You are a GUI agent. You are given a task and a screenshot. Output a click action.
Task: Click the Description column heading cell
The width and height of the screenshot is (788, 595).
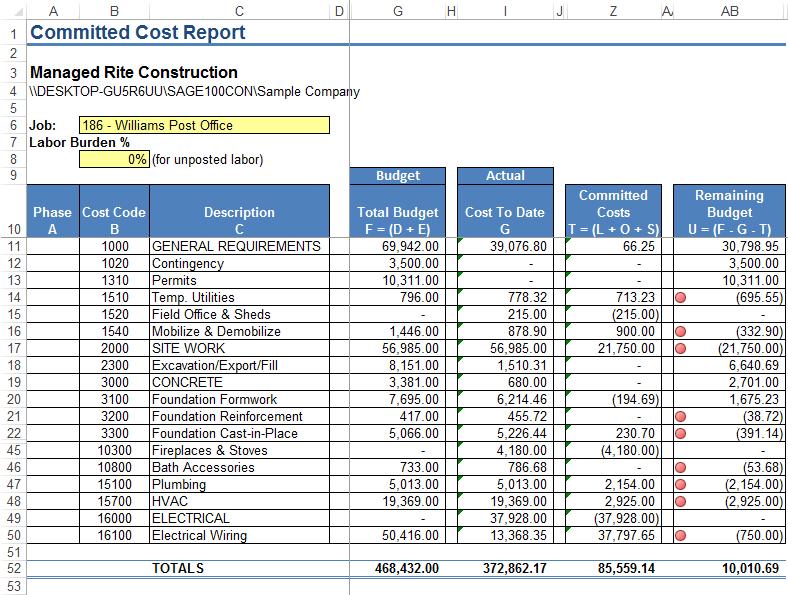point(239,211)
